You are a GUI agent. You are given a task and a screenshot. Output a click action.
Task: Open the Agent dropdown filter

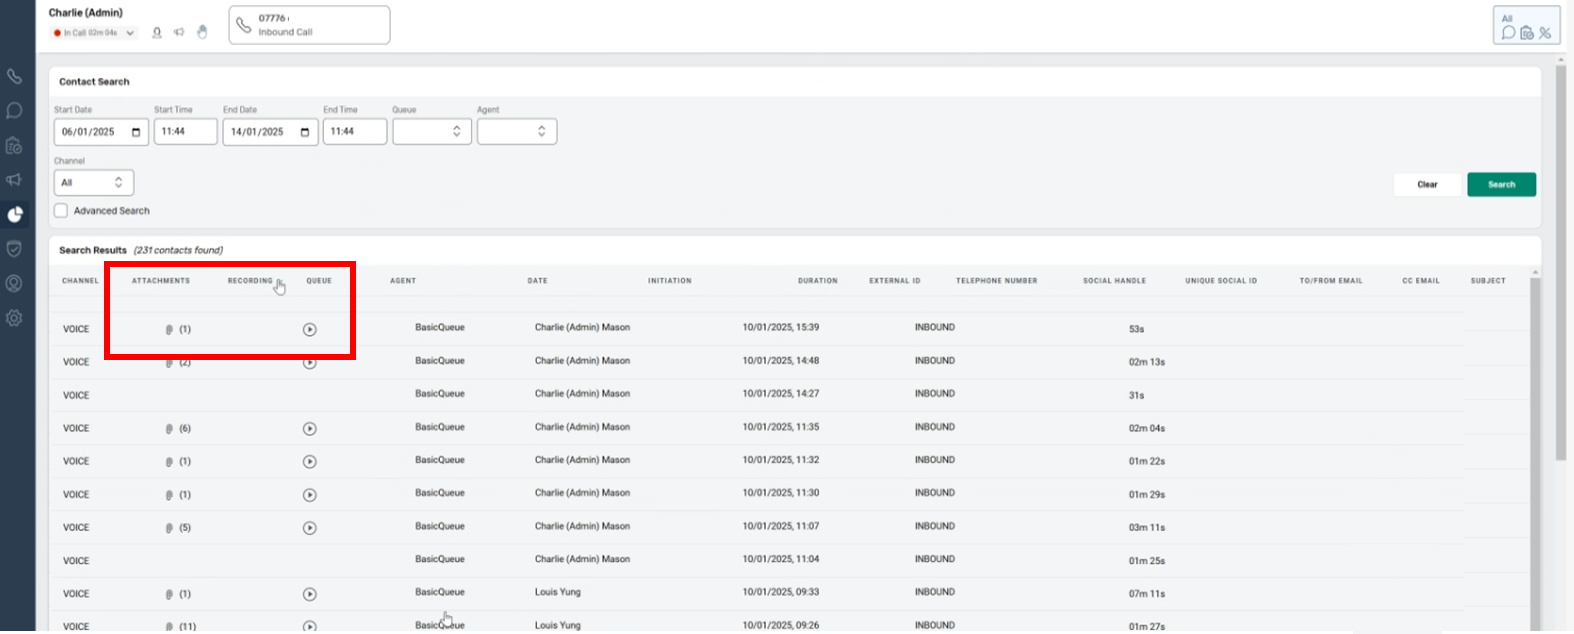pyautogui.click(x=517, y=132)
